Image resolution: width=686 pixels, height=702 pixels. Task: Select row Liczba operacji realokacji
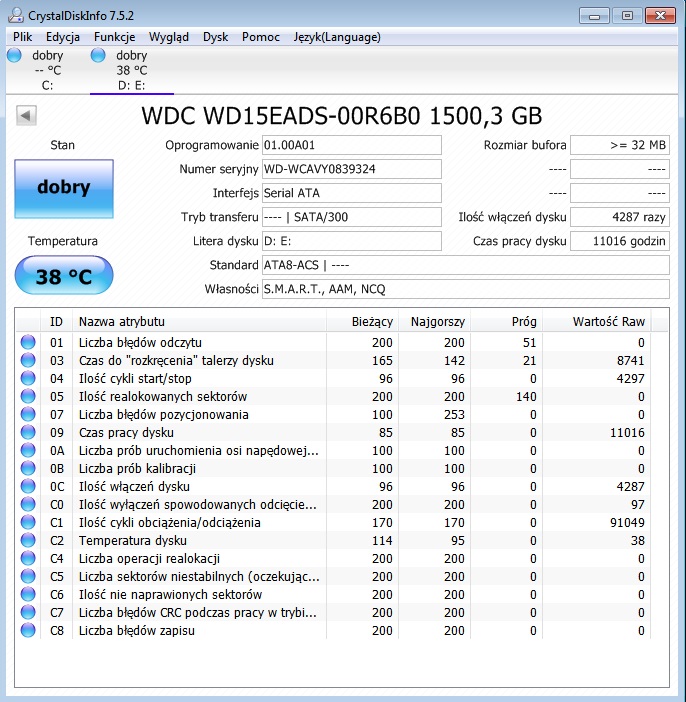point(334,558)
